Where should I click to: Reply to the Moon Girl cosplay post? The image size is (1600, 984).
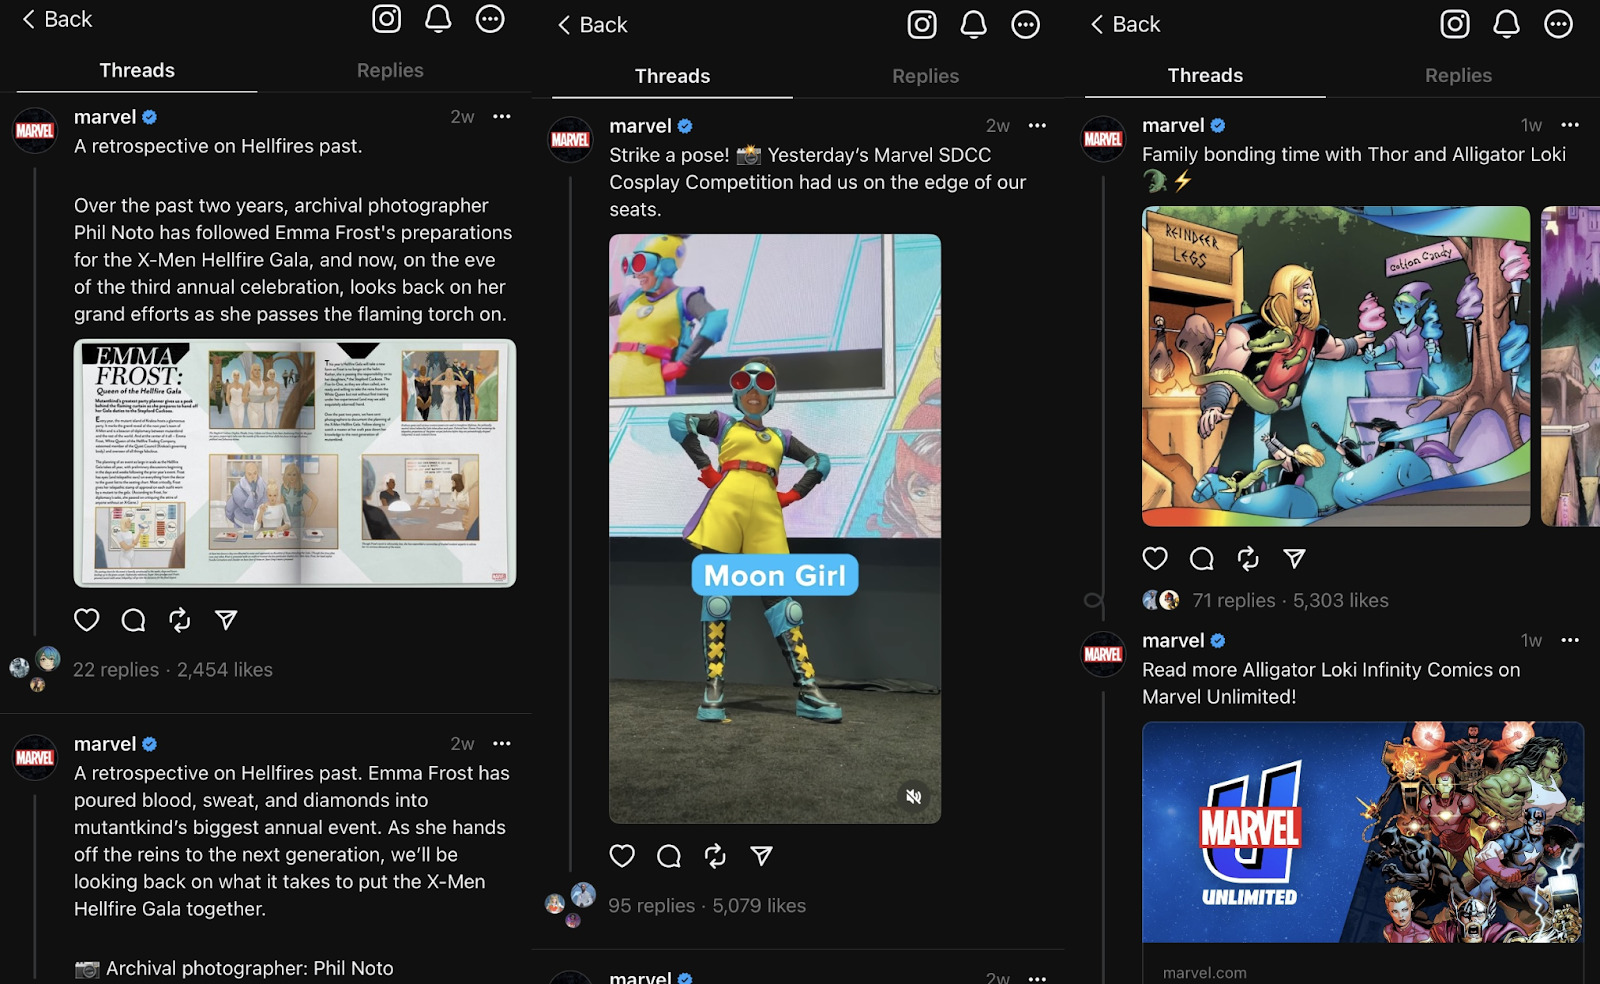tap(669, 856)
